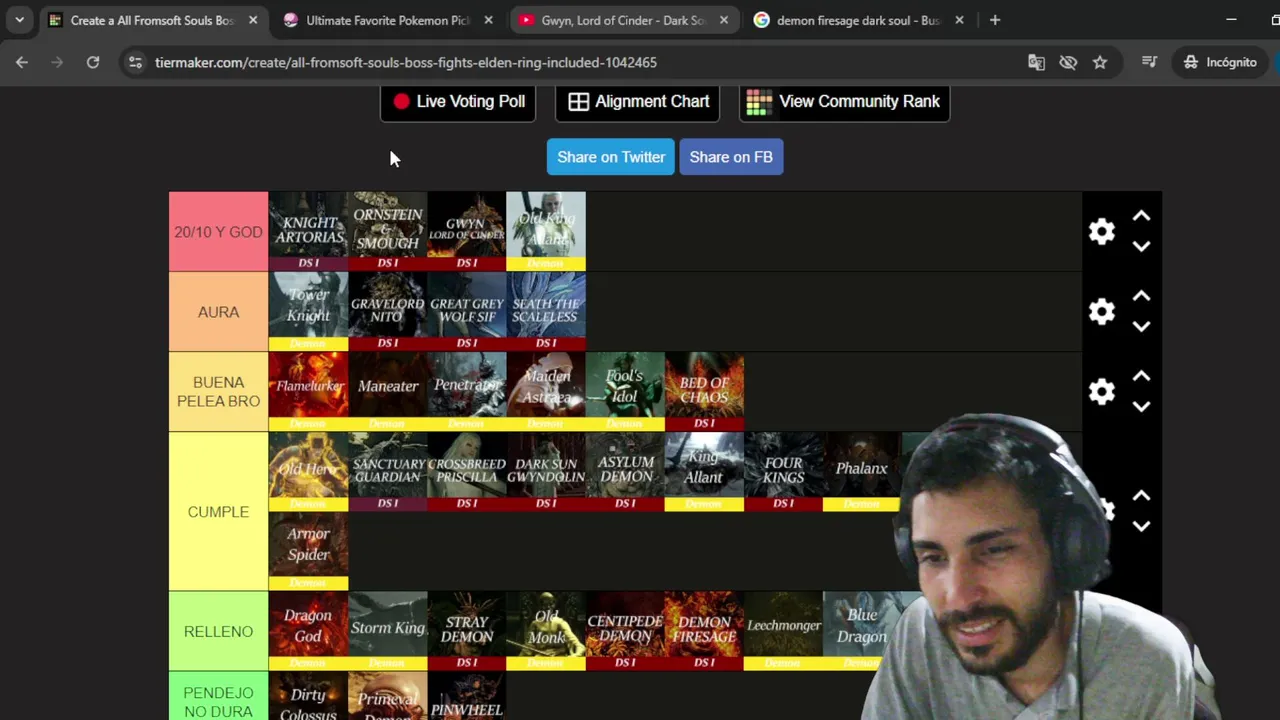Open settings gear for BUENA PELEA BRO tier
The height and width of the screenshot is (720, 1280).
pos(1101,392)
